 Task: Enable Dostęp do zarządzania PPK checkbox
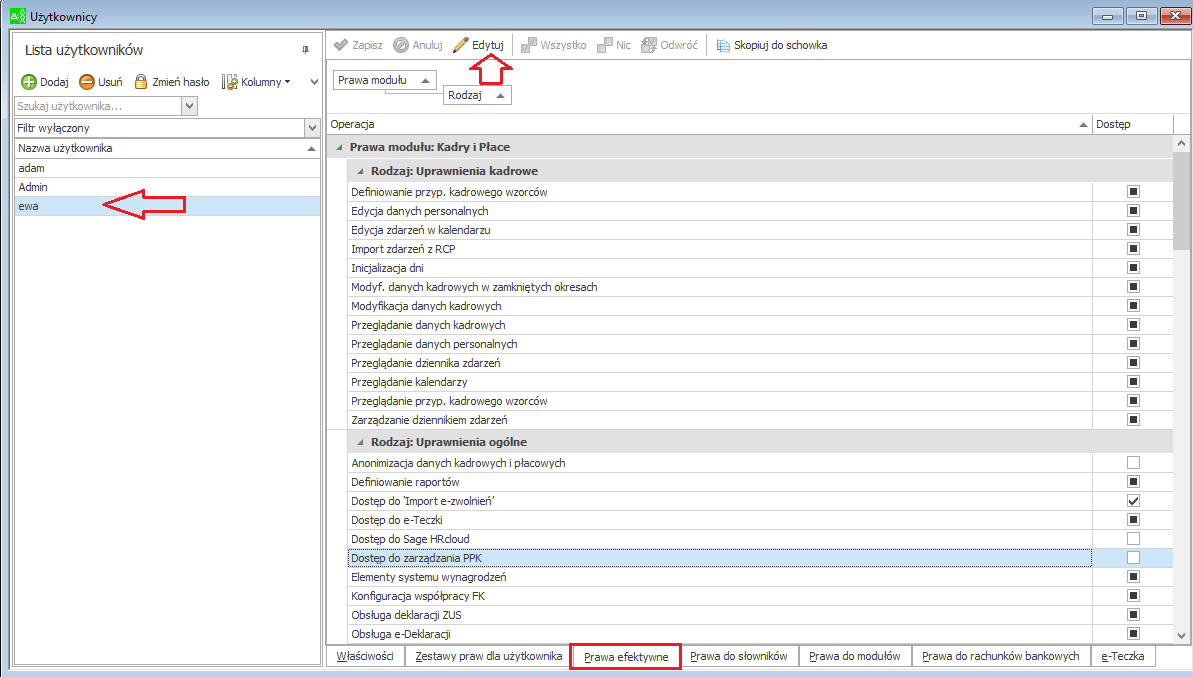pyautogui.click(x=1133, y=558)
